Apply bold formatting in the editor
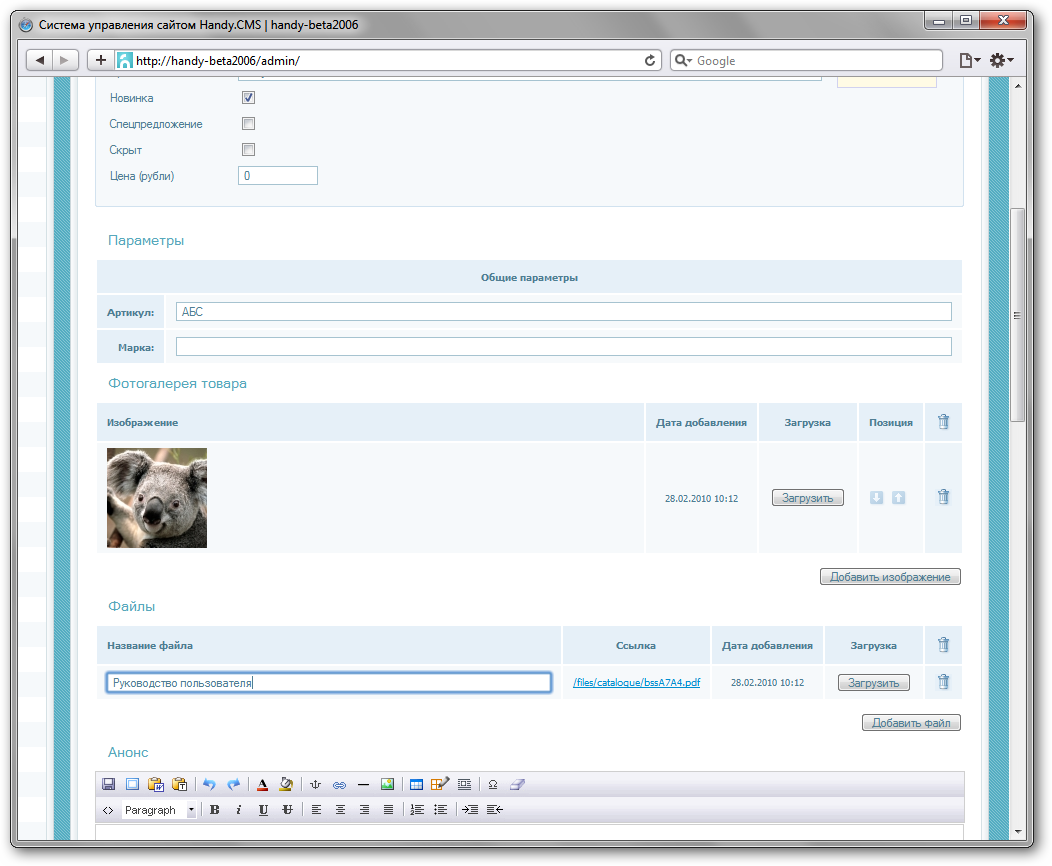This screenshot has height=866, width=1052. coord(215,810)
